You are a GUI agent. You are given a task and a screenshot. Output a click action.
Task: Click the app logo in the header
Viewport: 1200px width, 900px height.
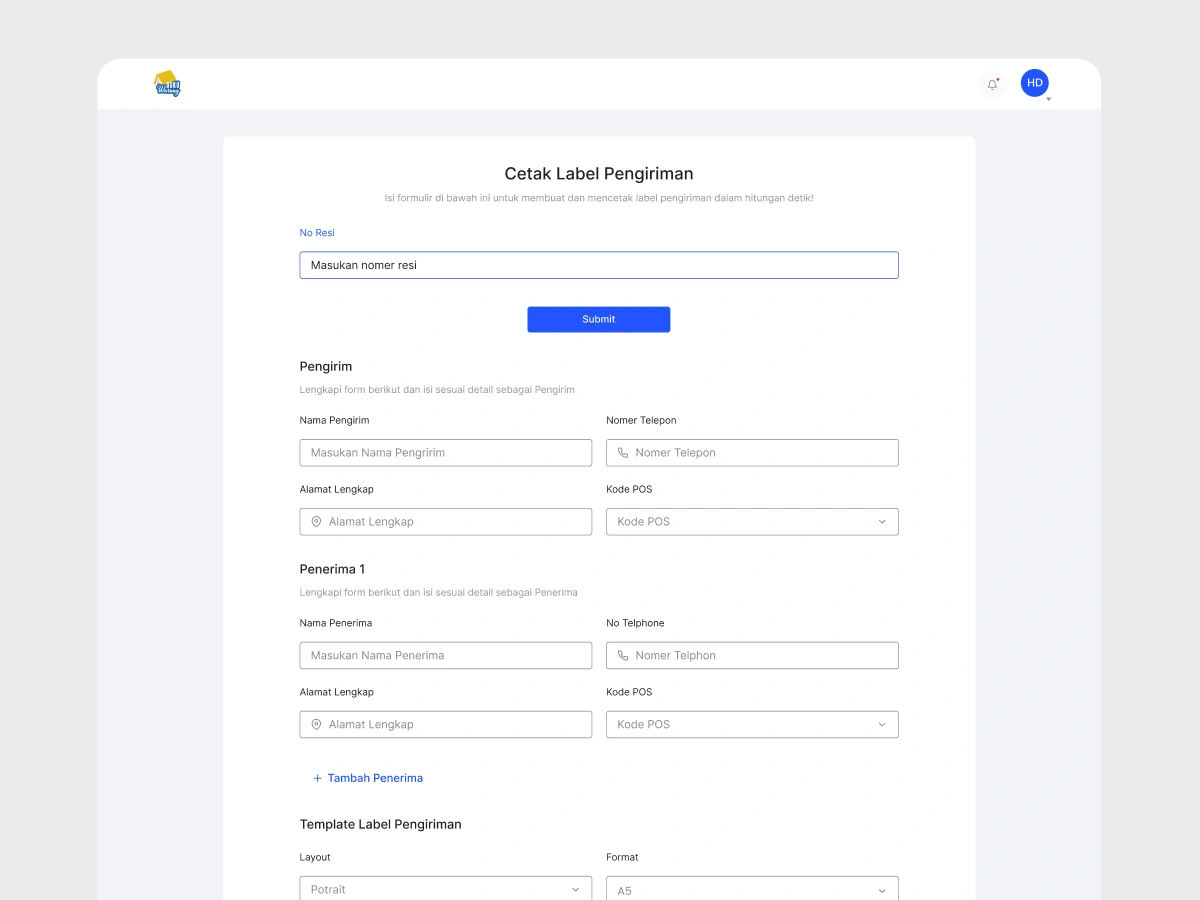[168, 84]
